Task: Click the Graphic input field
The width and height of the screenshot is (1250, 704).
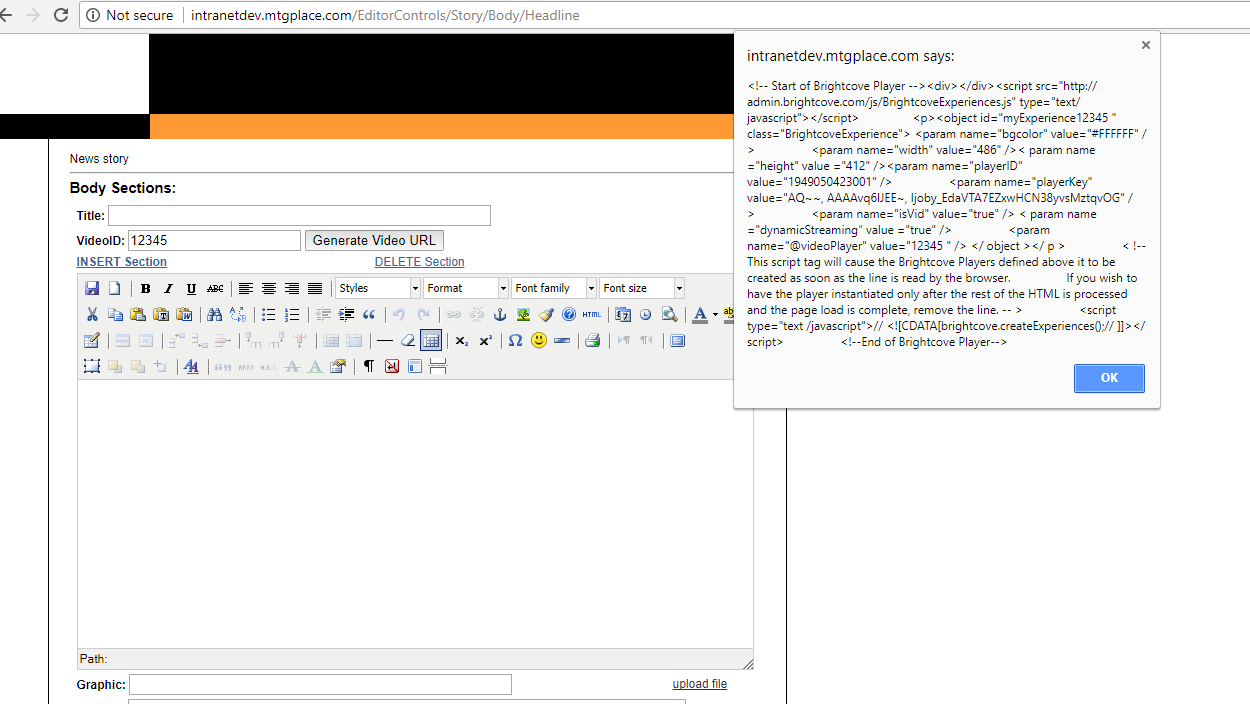Action: (320, 684)
